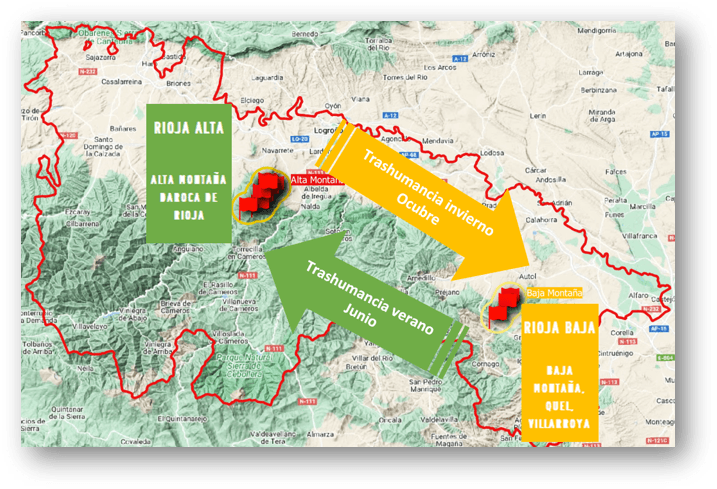Image resolution: width=717 pixels, height=489 pixels.
Task: Click the Lodosa town label
Action: [492, 153]
